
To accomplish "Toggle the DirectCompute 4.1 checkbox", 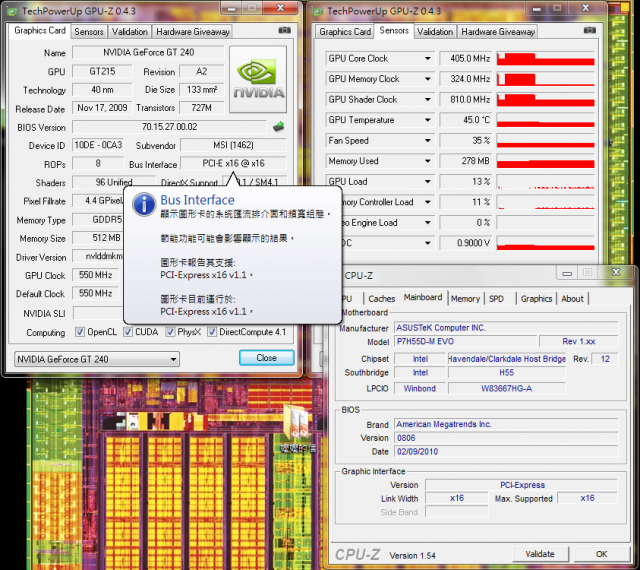I will pos(212,332).
